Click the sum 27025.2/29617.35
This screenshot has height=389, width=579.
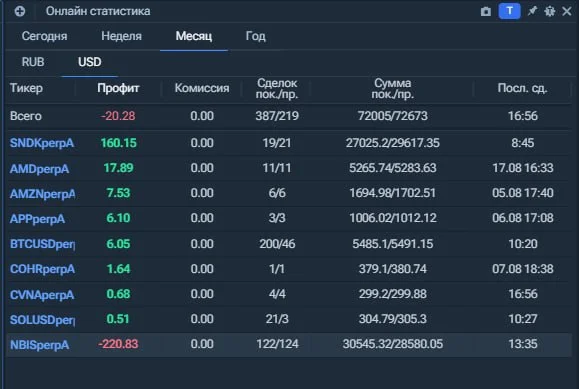tap(393, 143)
